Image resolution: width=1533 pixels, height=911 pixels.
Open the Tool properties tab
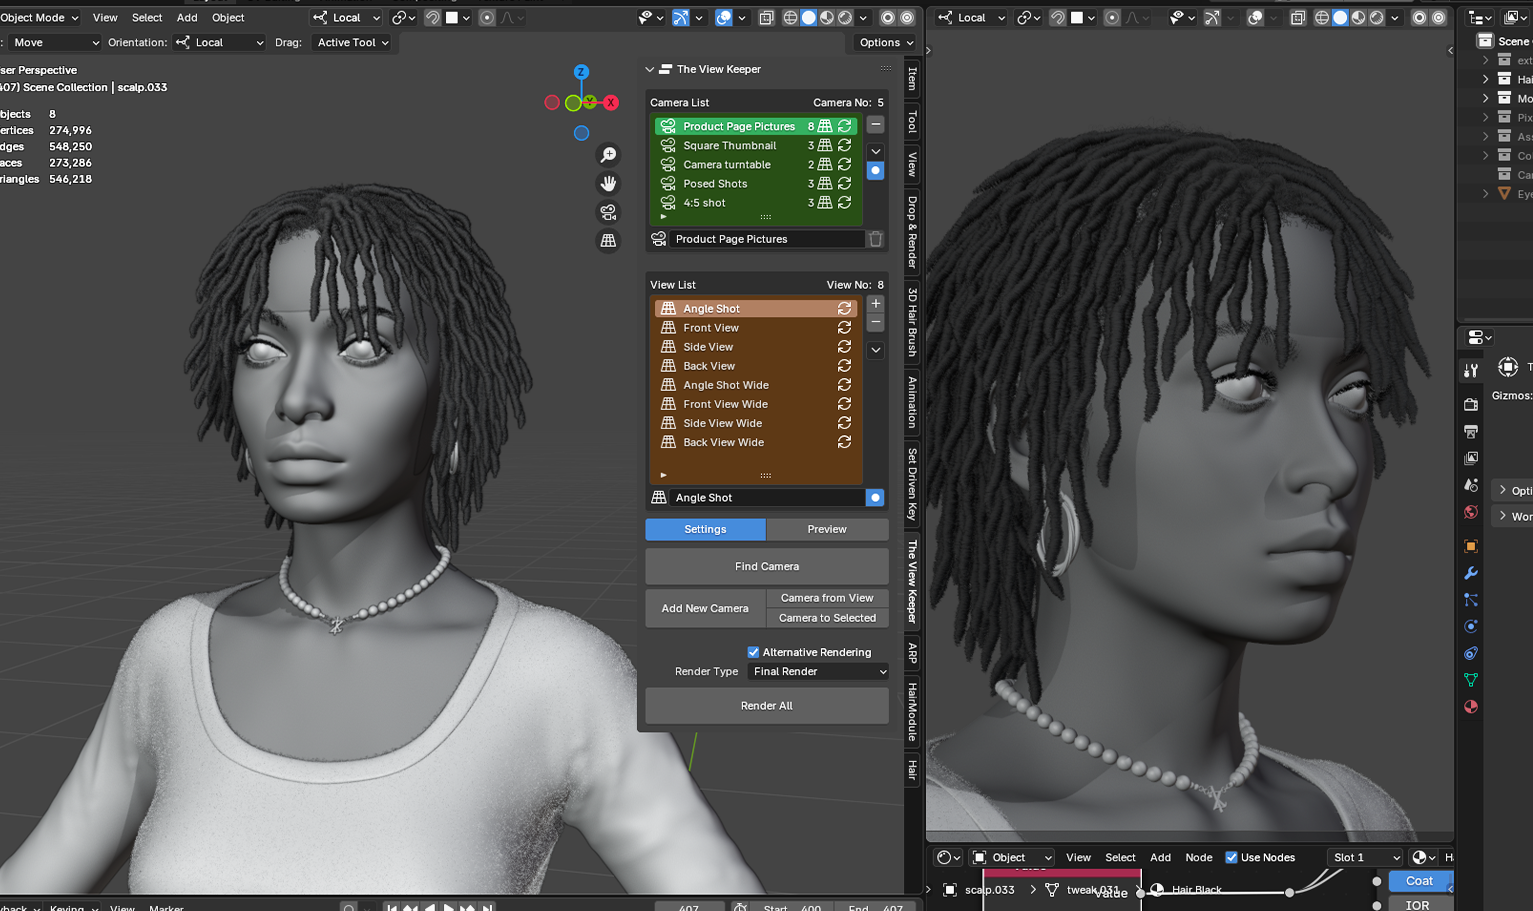click(x=1471, y=370)
